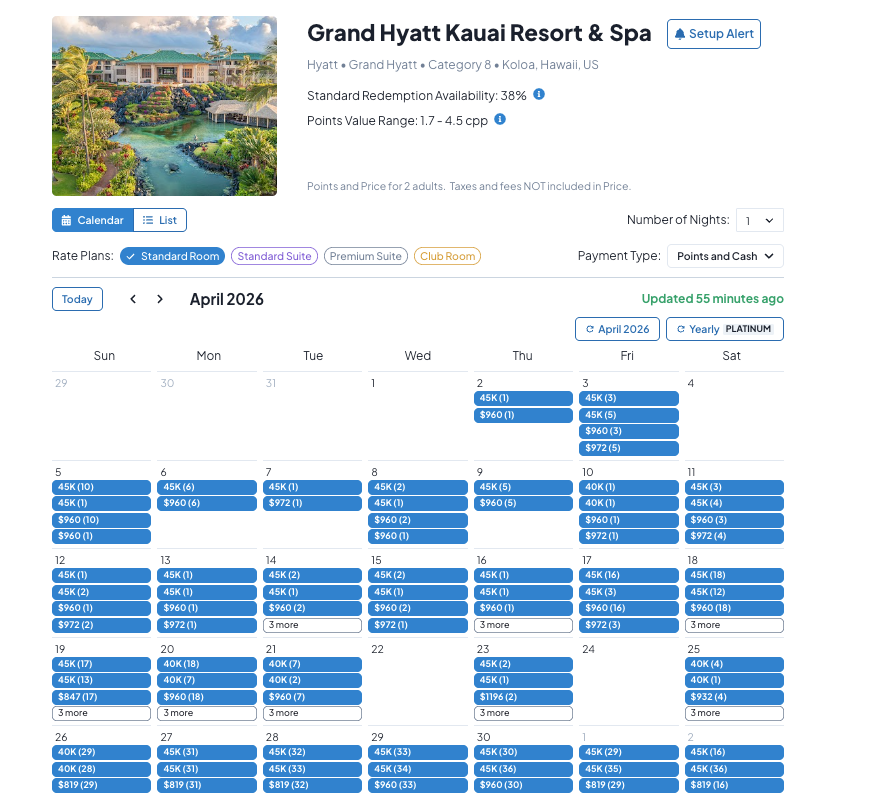Select the $960 (16) entry on April 17
The width and height of the screenshot is (880, 795).
click(629, 608)
